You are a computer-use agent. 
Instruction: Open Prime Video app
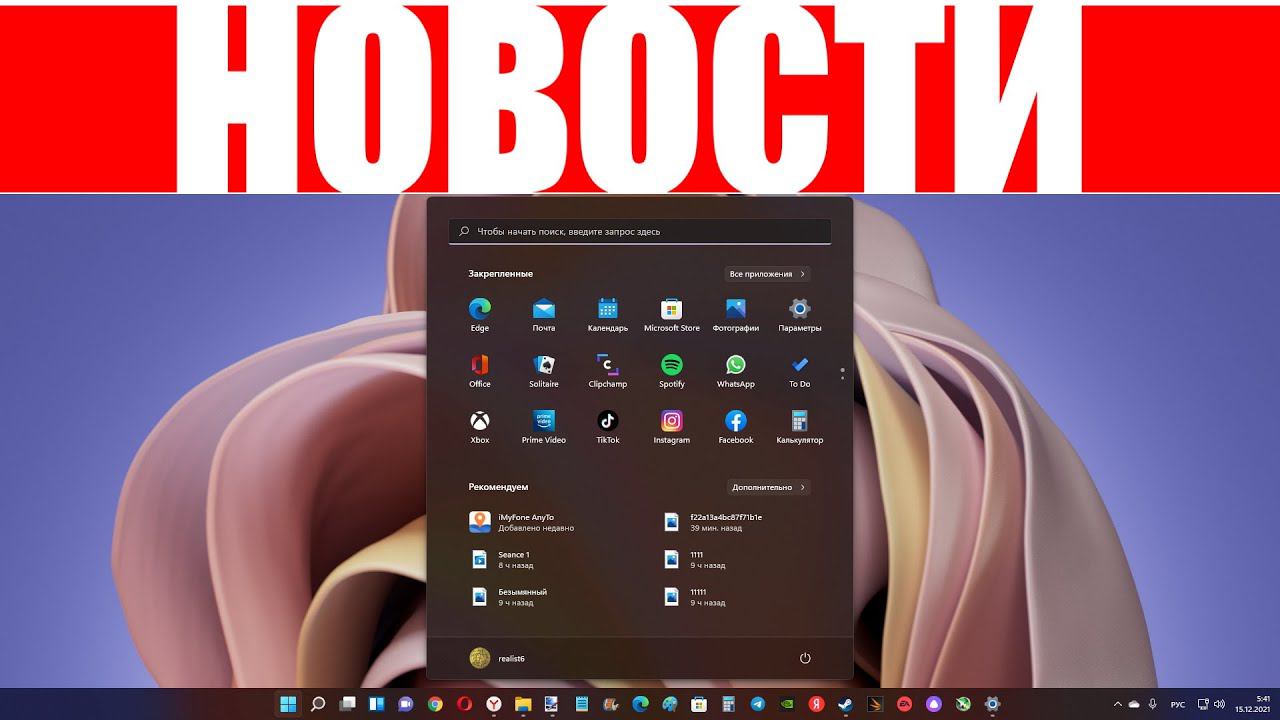point(544,426)
